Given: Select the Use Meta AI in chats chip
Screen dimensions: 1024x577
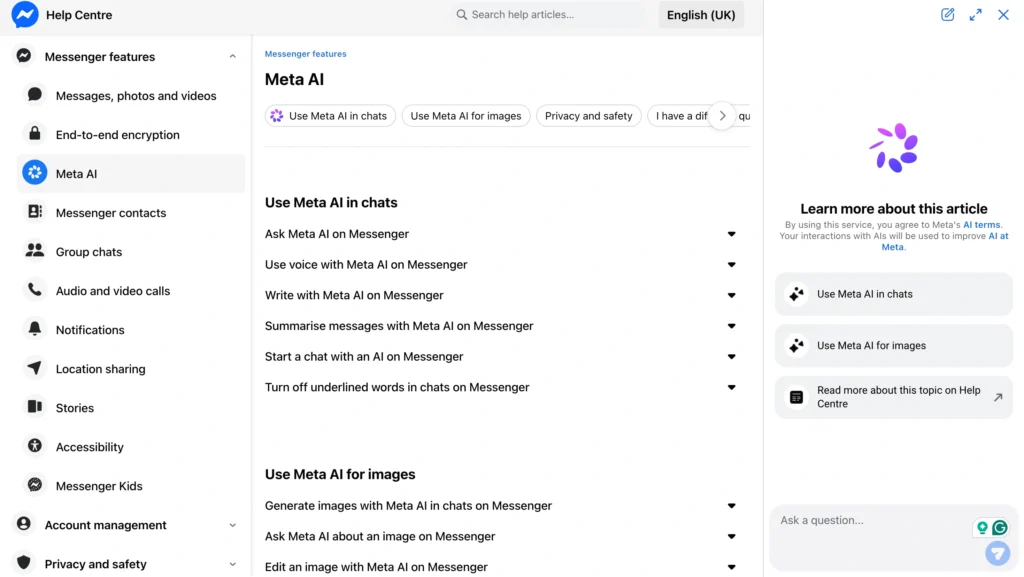Looking at the screenshot, I should coord(330,116).
